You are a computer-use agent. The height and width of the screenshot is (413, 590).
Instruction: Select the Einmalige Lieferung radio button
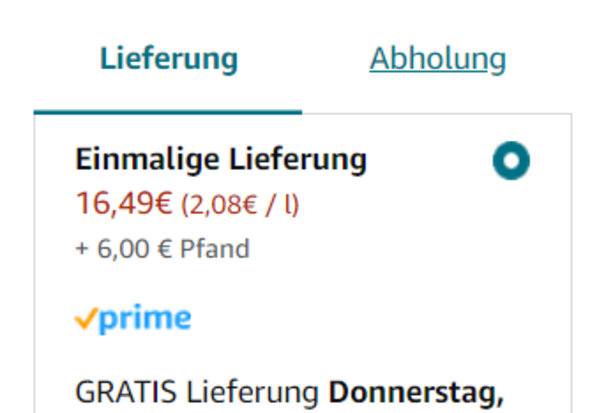(x=511, y=161)
